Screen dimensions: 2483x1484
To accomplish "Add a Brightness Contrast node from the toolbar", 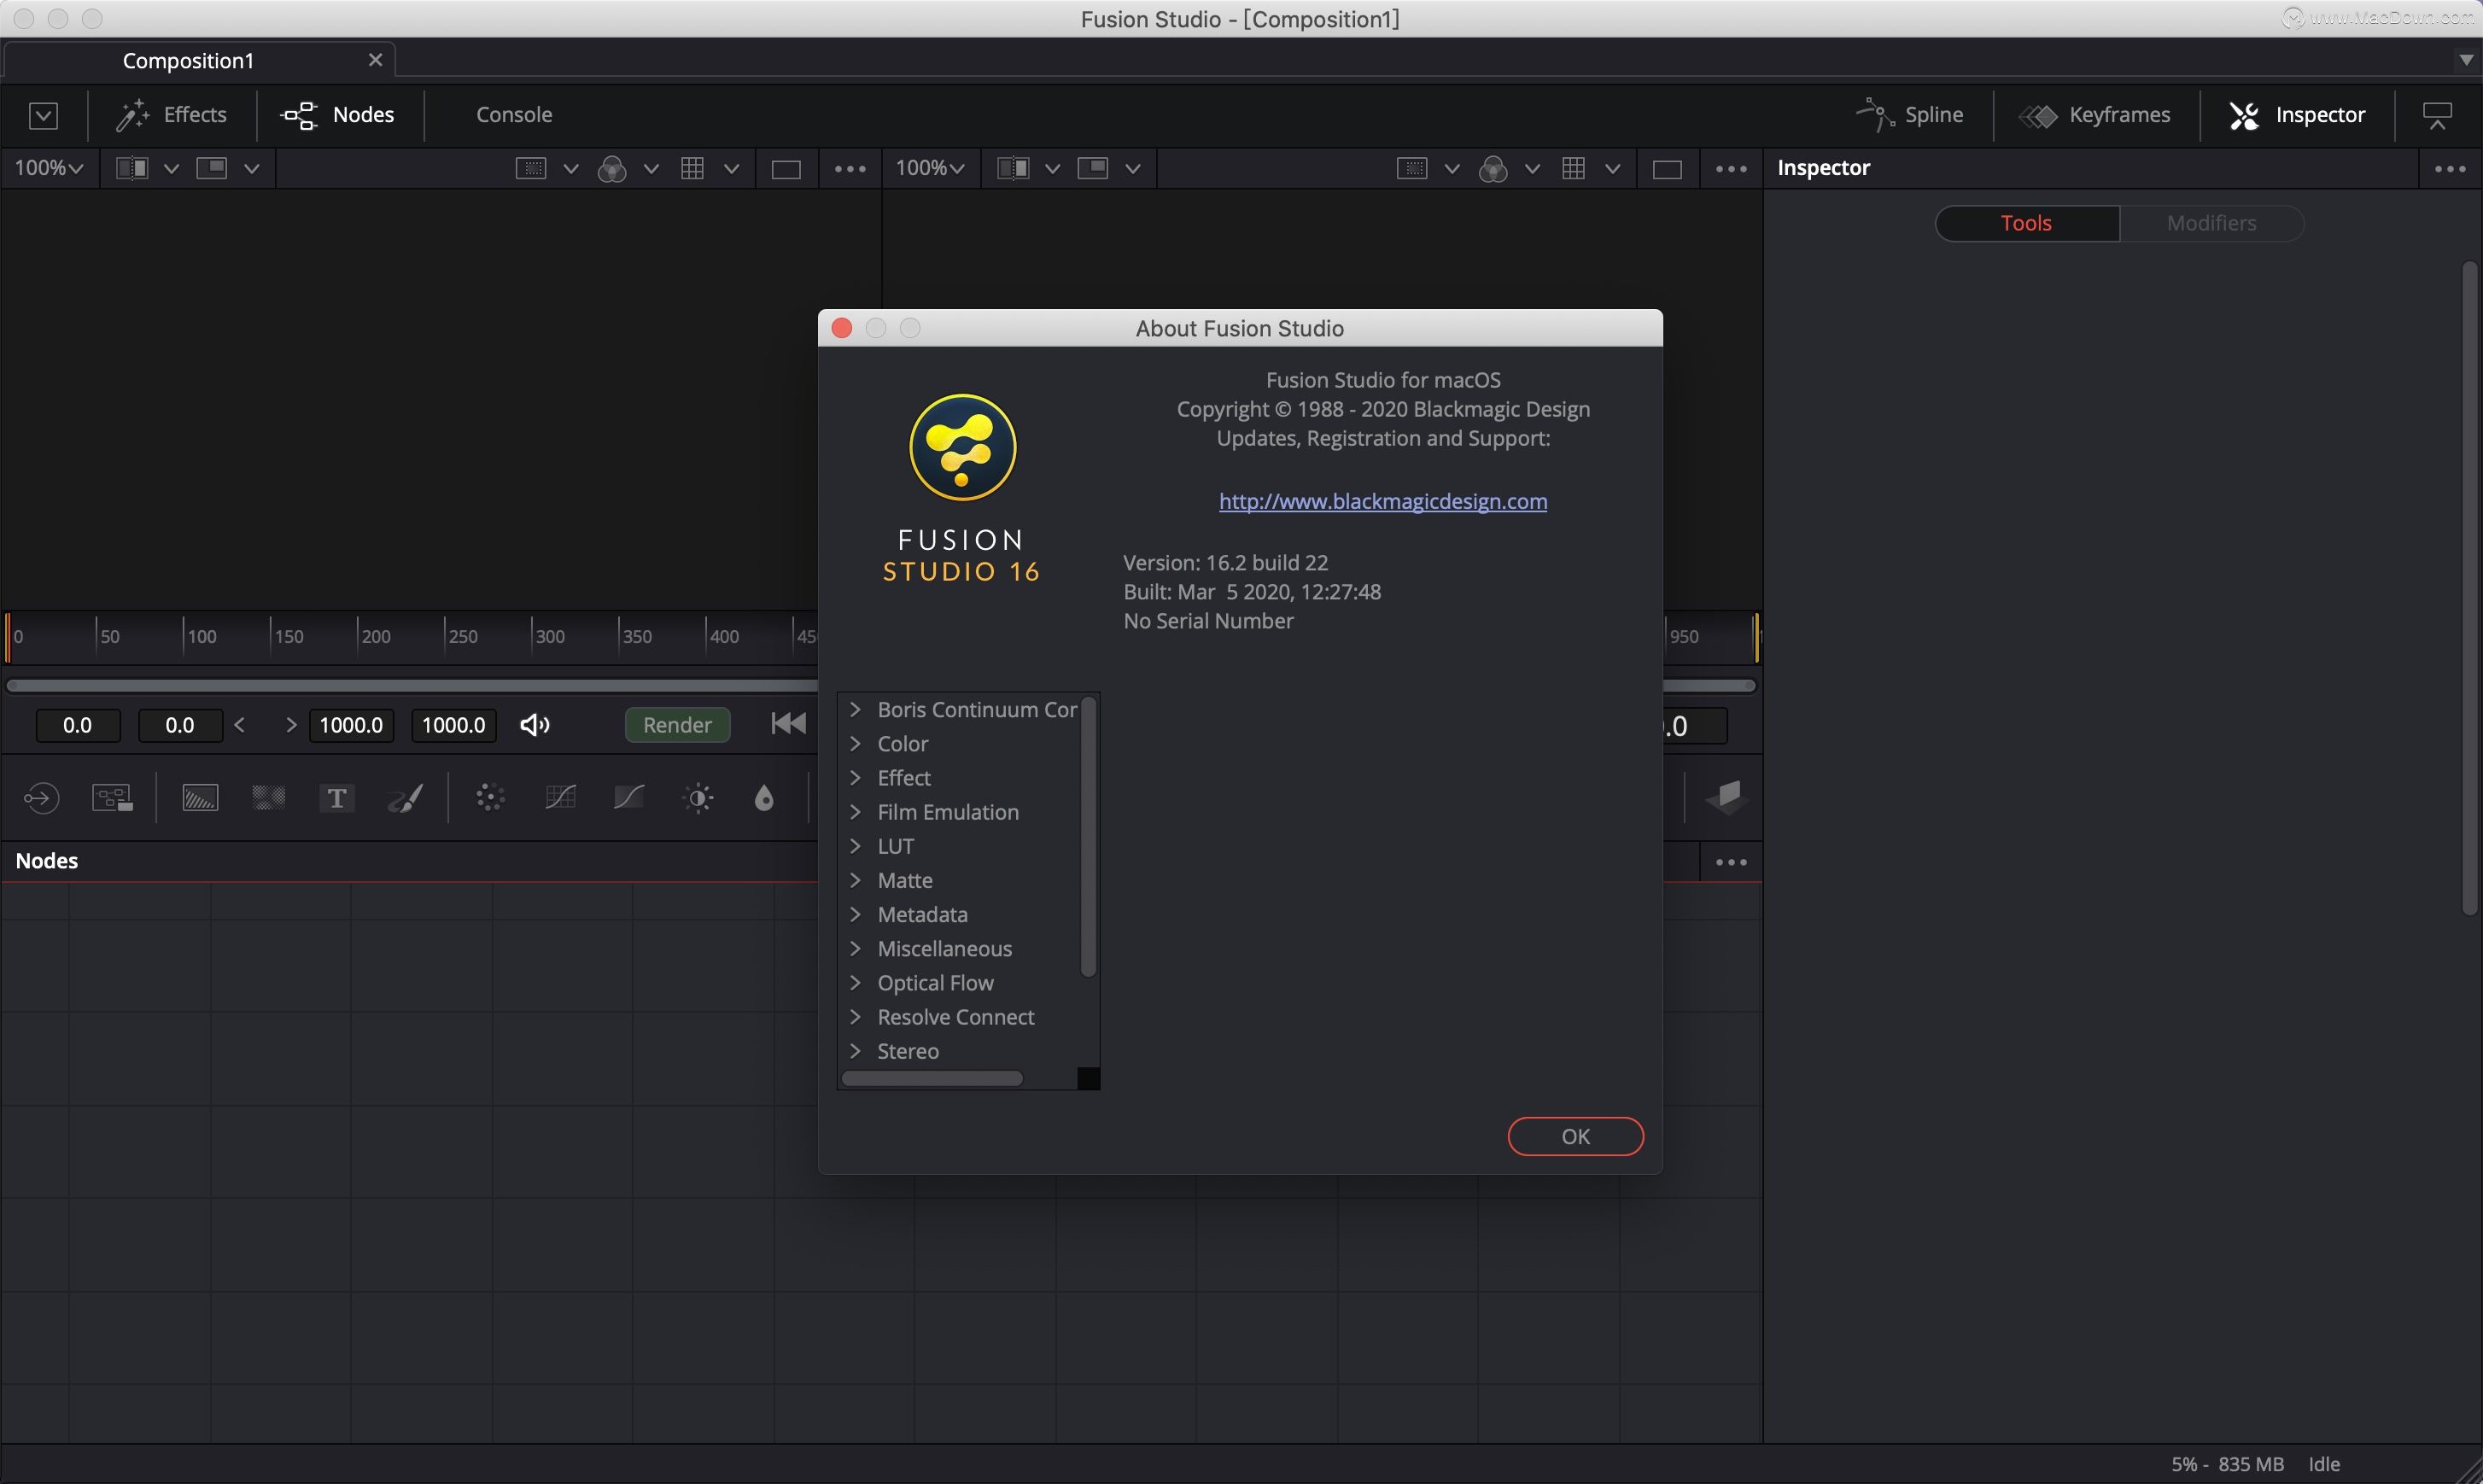I will point(698,798).
